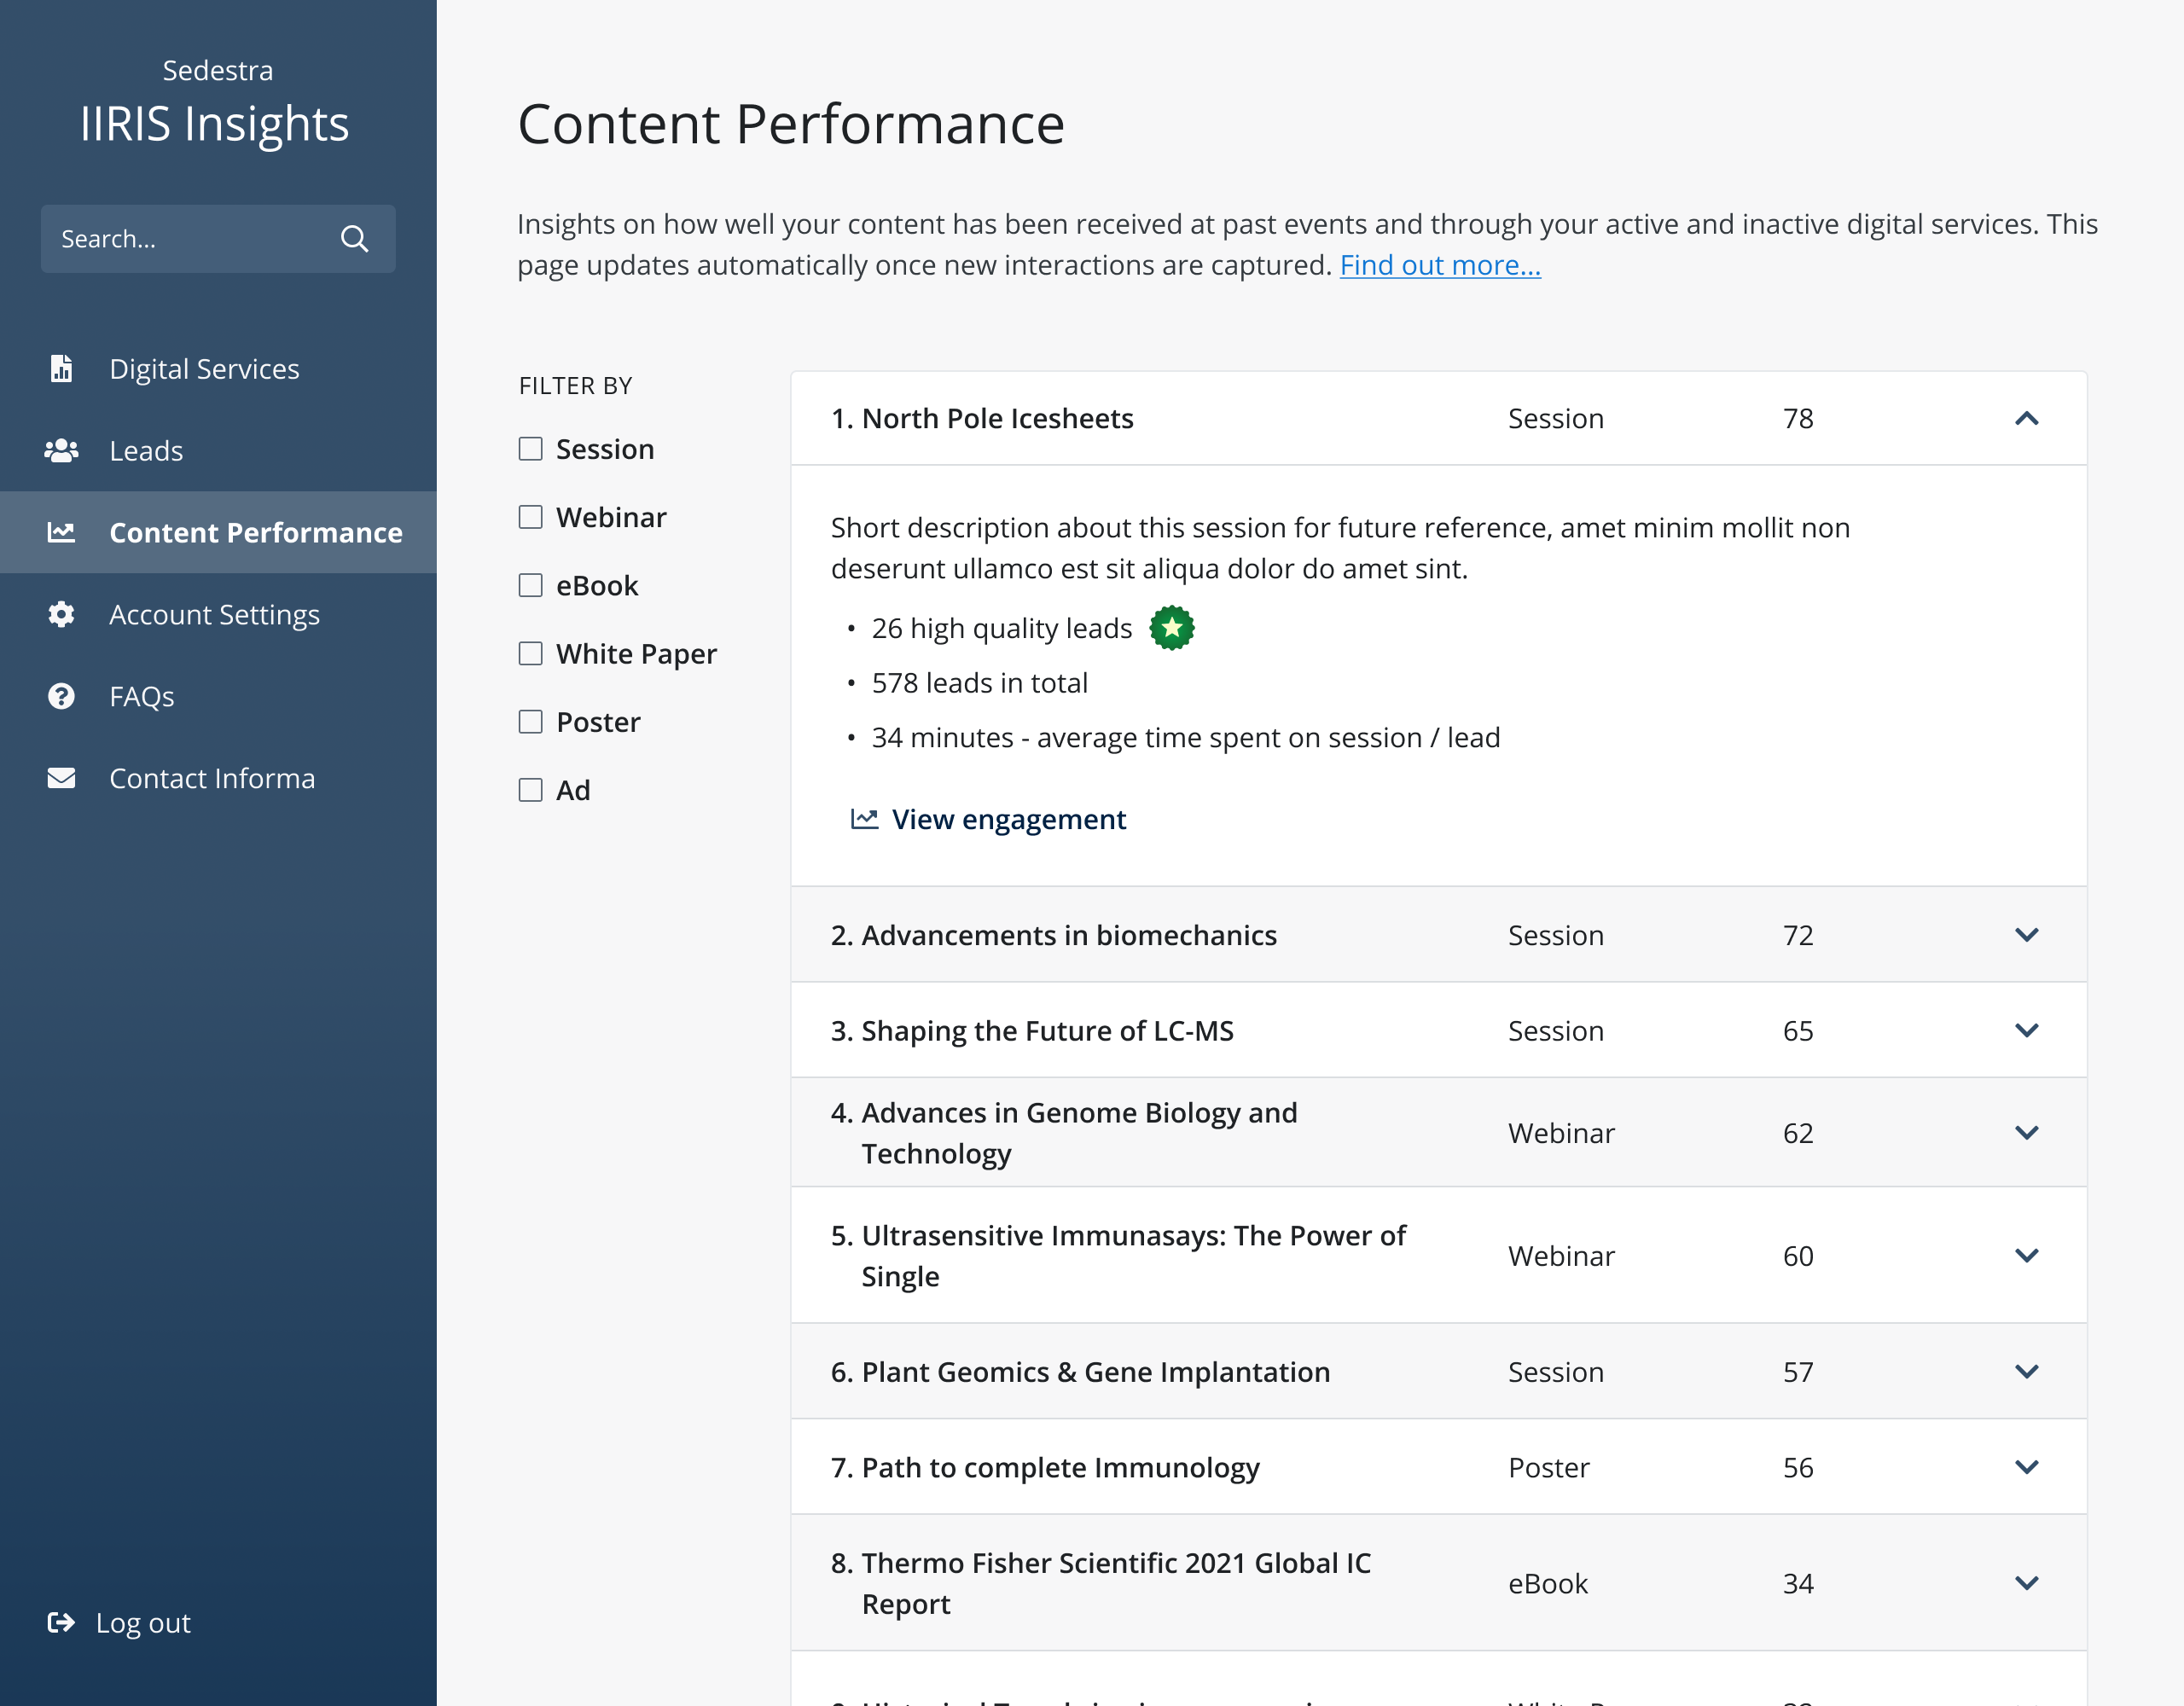Expand Advances in Genome Biology row chevron
This screenshot has height=1706, width=2184.
pos(2026,1133)
